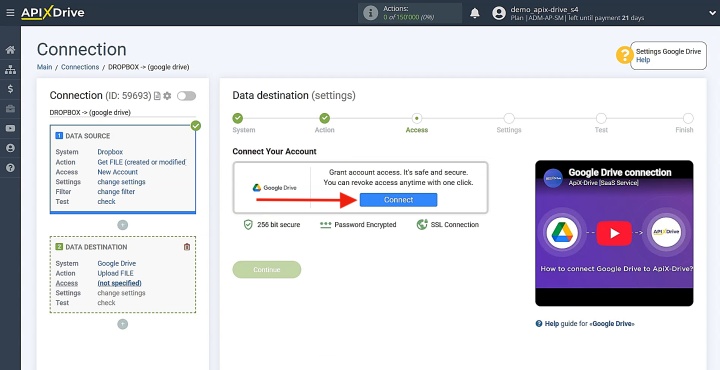Click the Continue button
720x370 pixels.
(x=267, y=269)
